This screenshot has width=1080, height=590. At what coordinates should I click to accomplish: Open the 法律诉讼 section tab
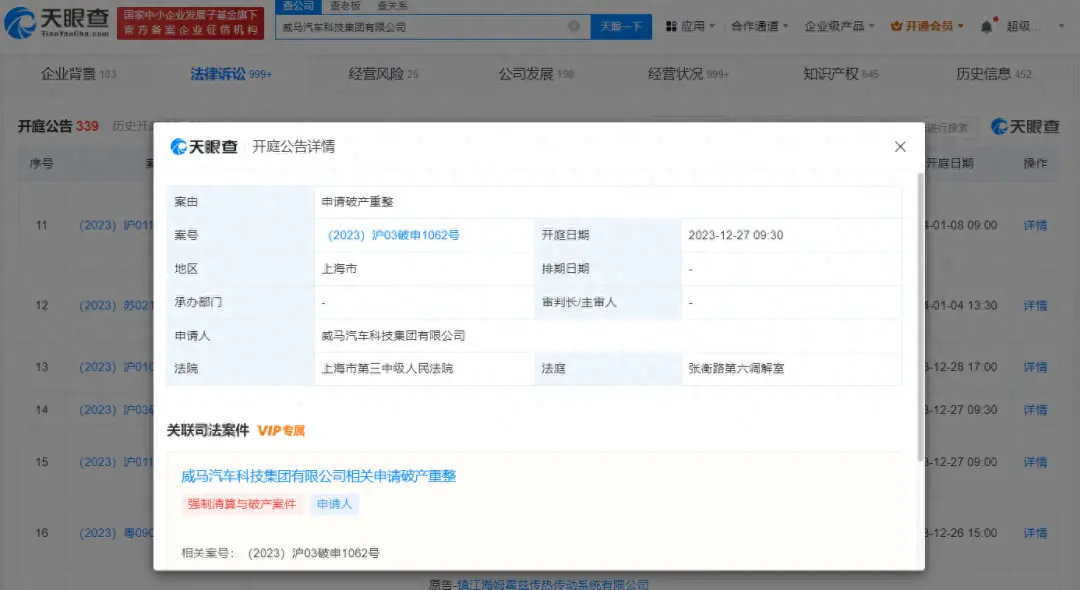click(x=231, y=74)
